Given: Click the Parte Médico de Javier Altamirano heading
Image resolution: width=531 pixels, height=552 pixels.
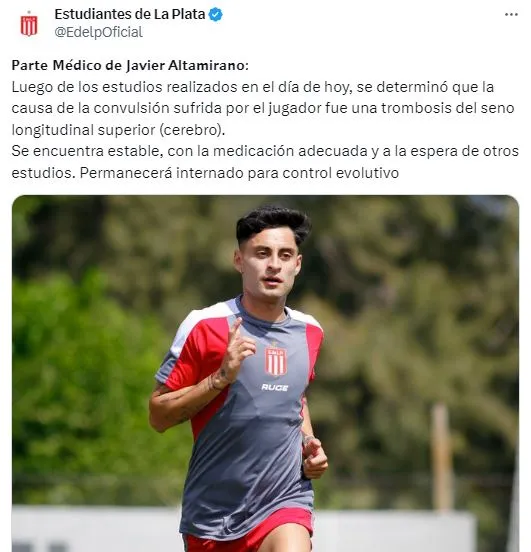Looking at the screenshot, I should click(x=130, y=65).
